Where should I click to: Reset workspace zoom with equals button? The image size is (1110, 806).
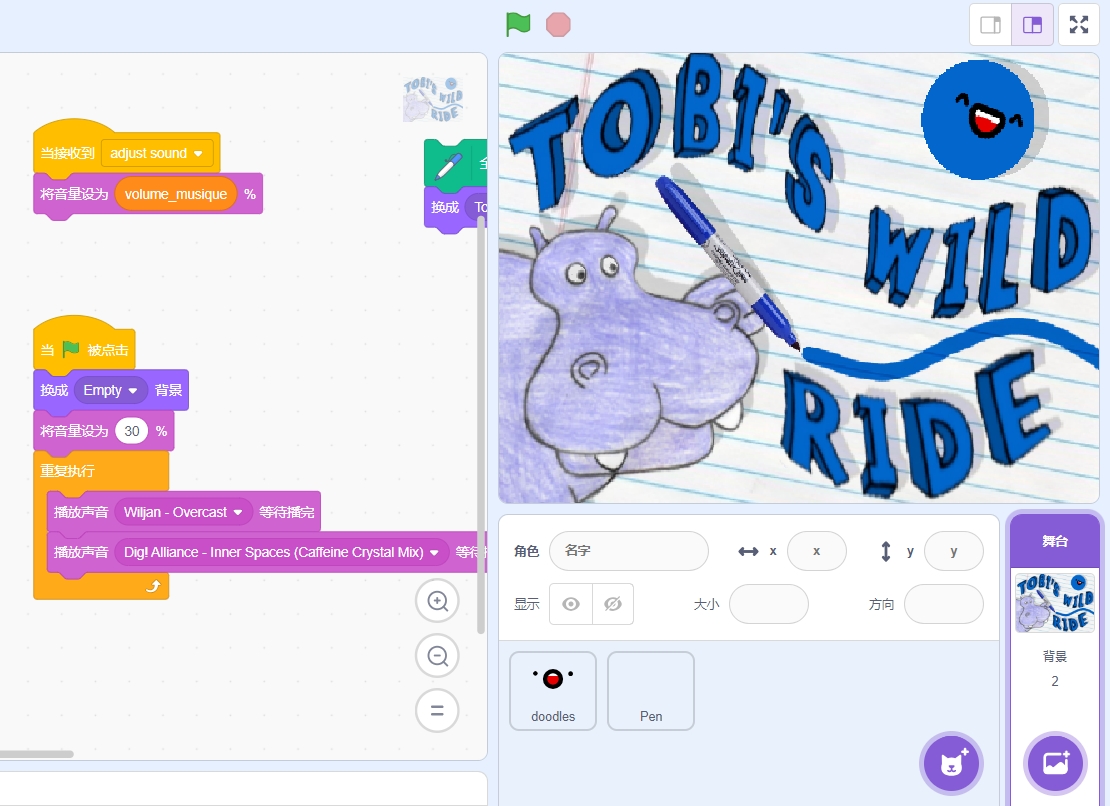click(x=437, y=711)
